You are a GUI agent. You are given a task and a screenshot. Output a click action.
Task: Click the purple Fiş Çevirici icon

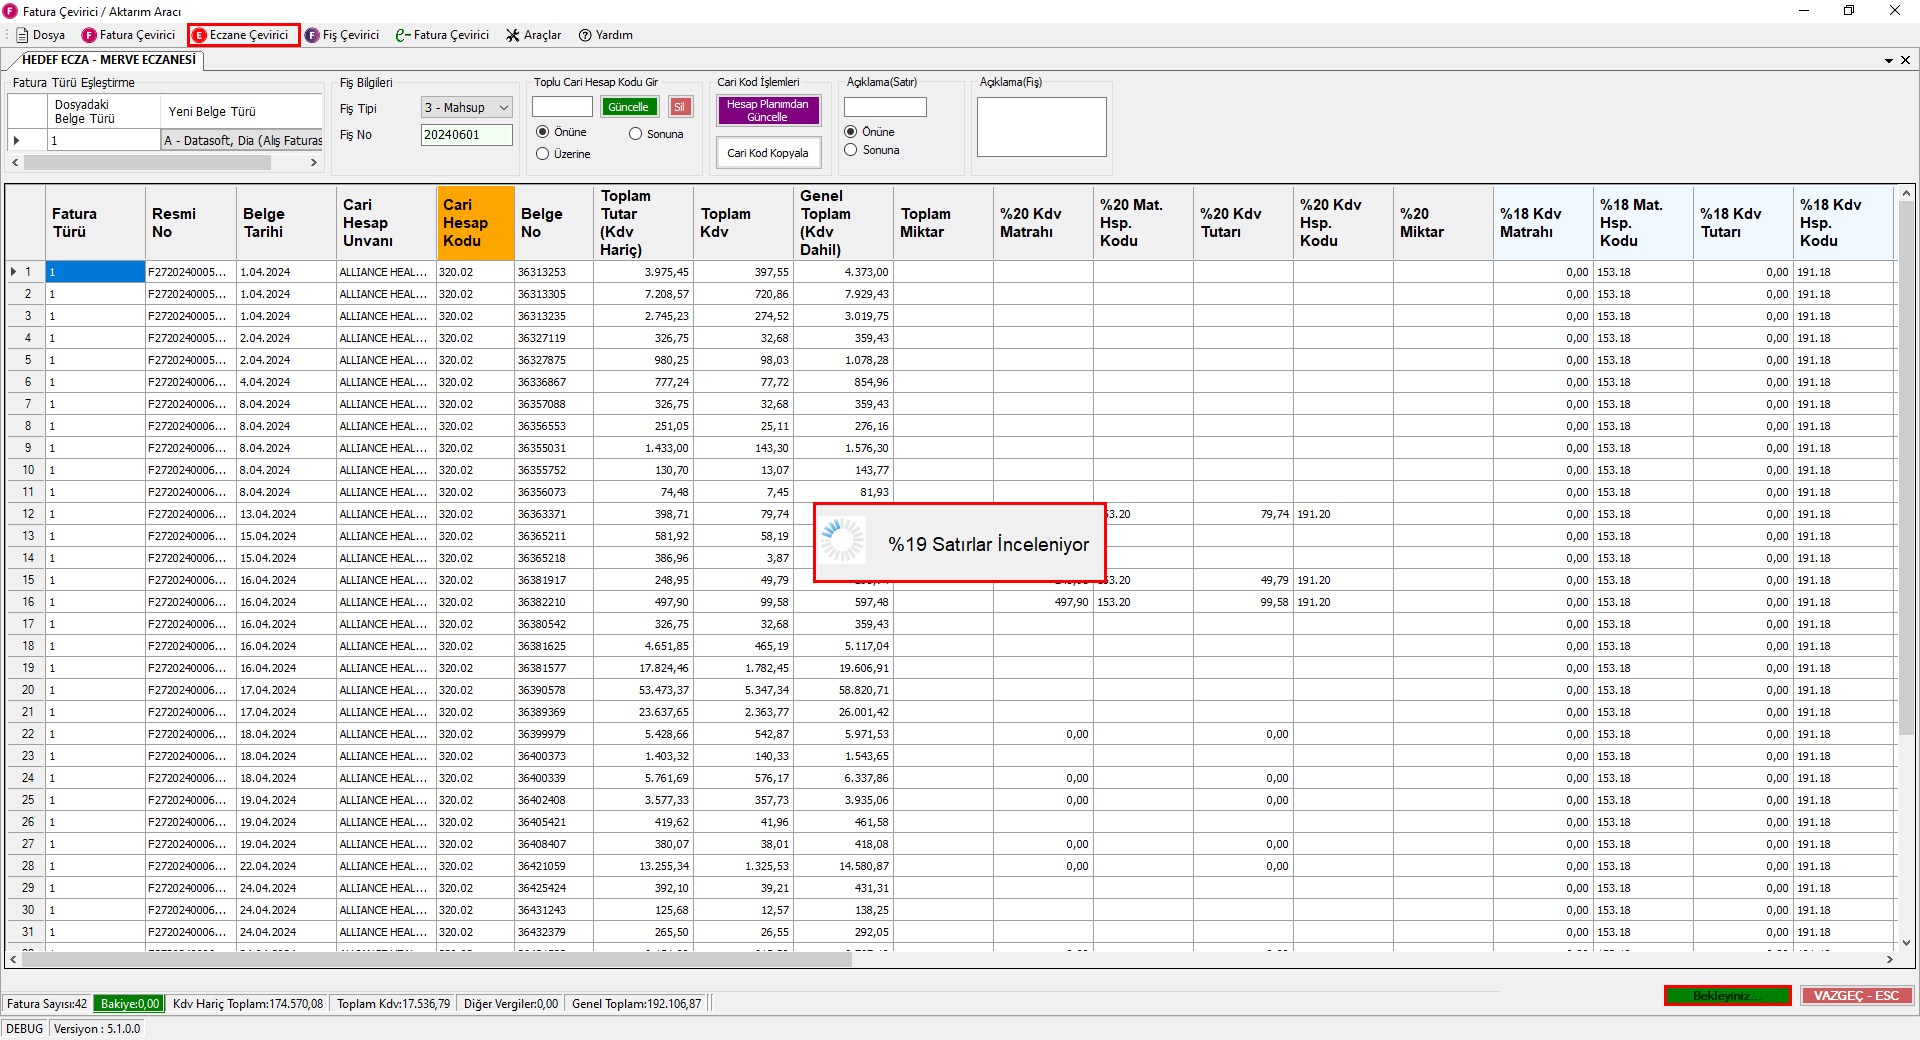(312, 35)
